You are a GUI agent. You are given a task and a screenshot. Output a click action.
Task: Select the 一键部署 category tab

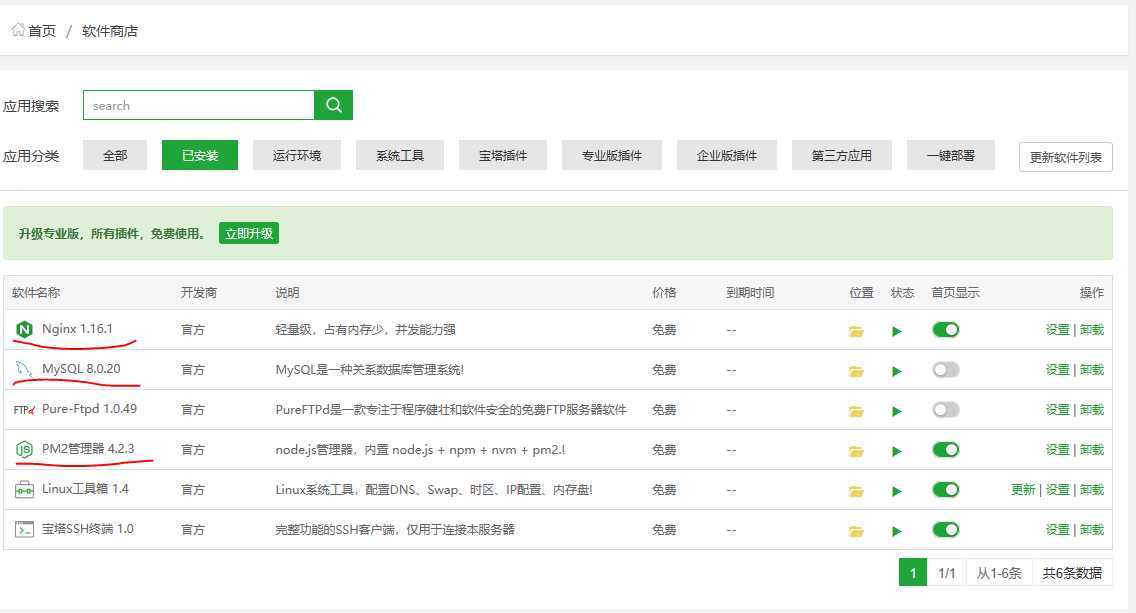pos(951,155)
